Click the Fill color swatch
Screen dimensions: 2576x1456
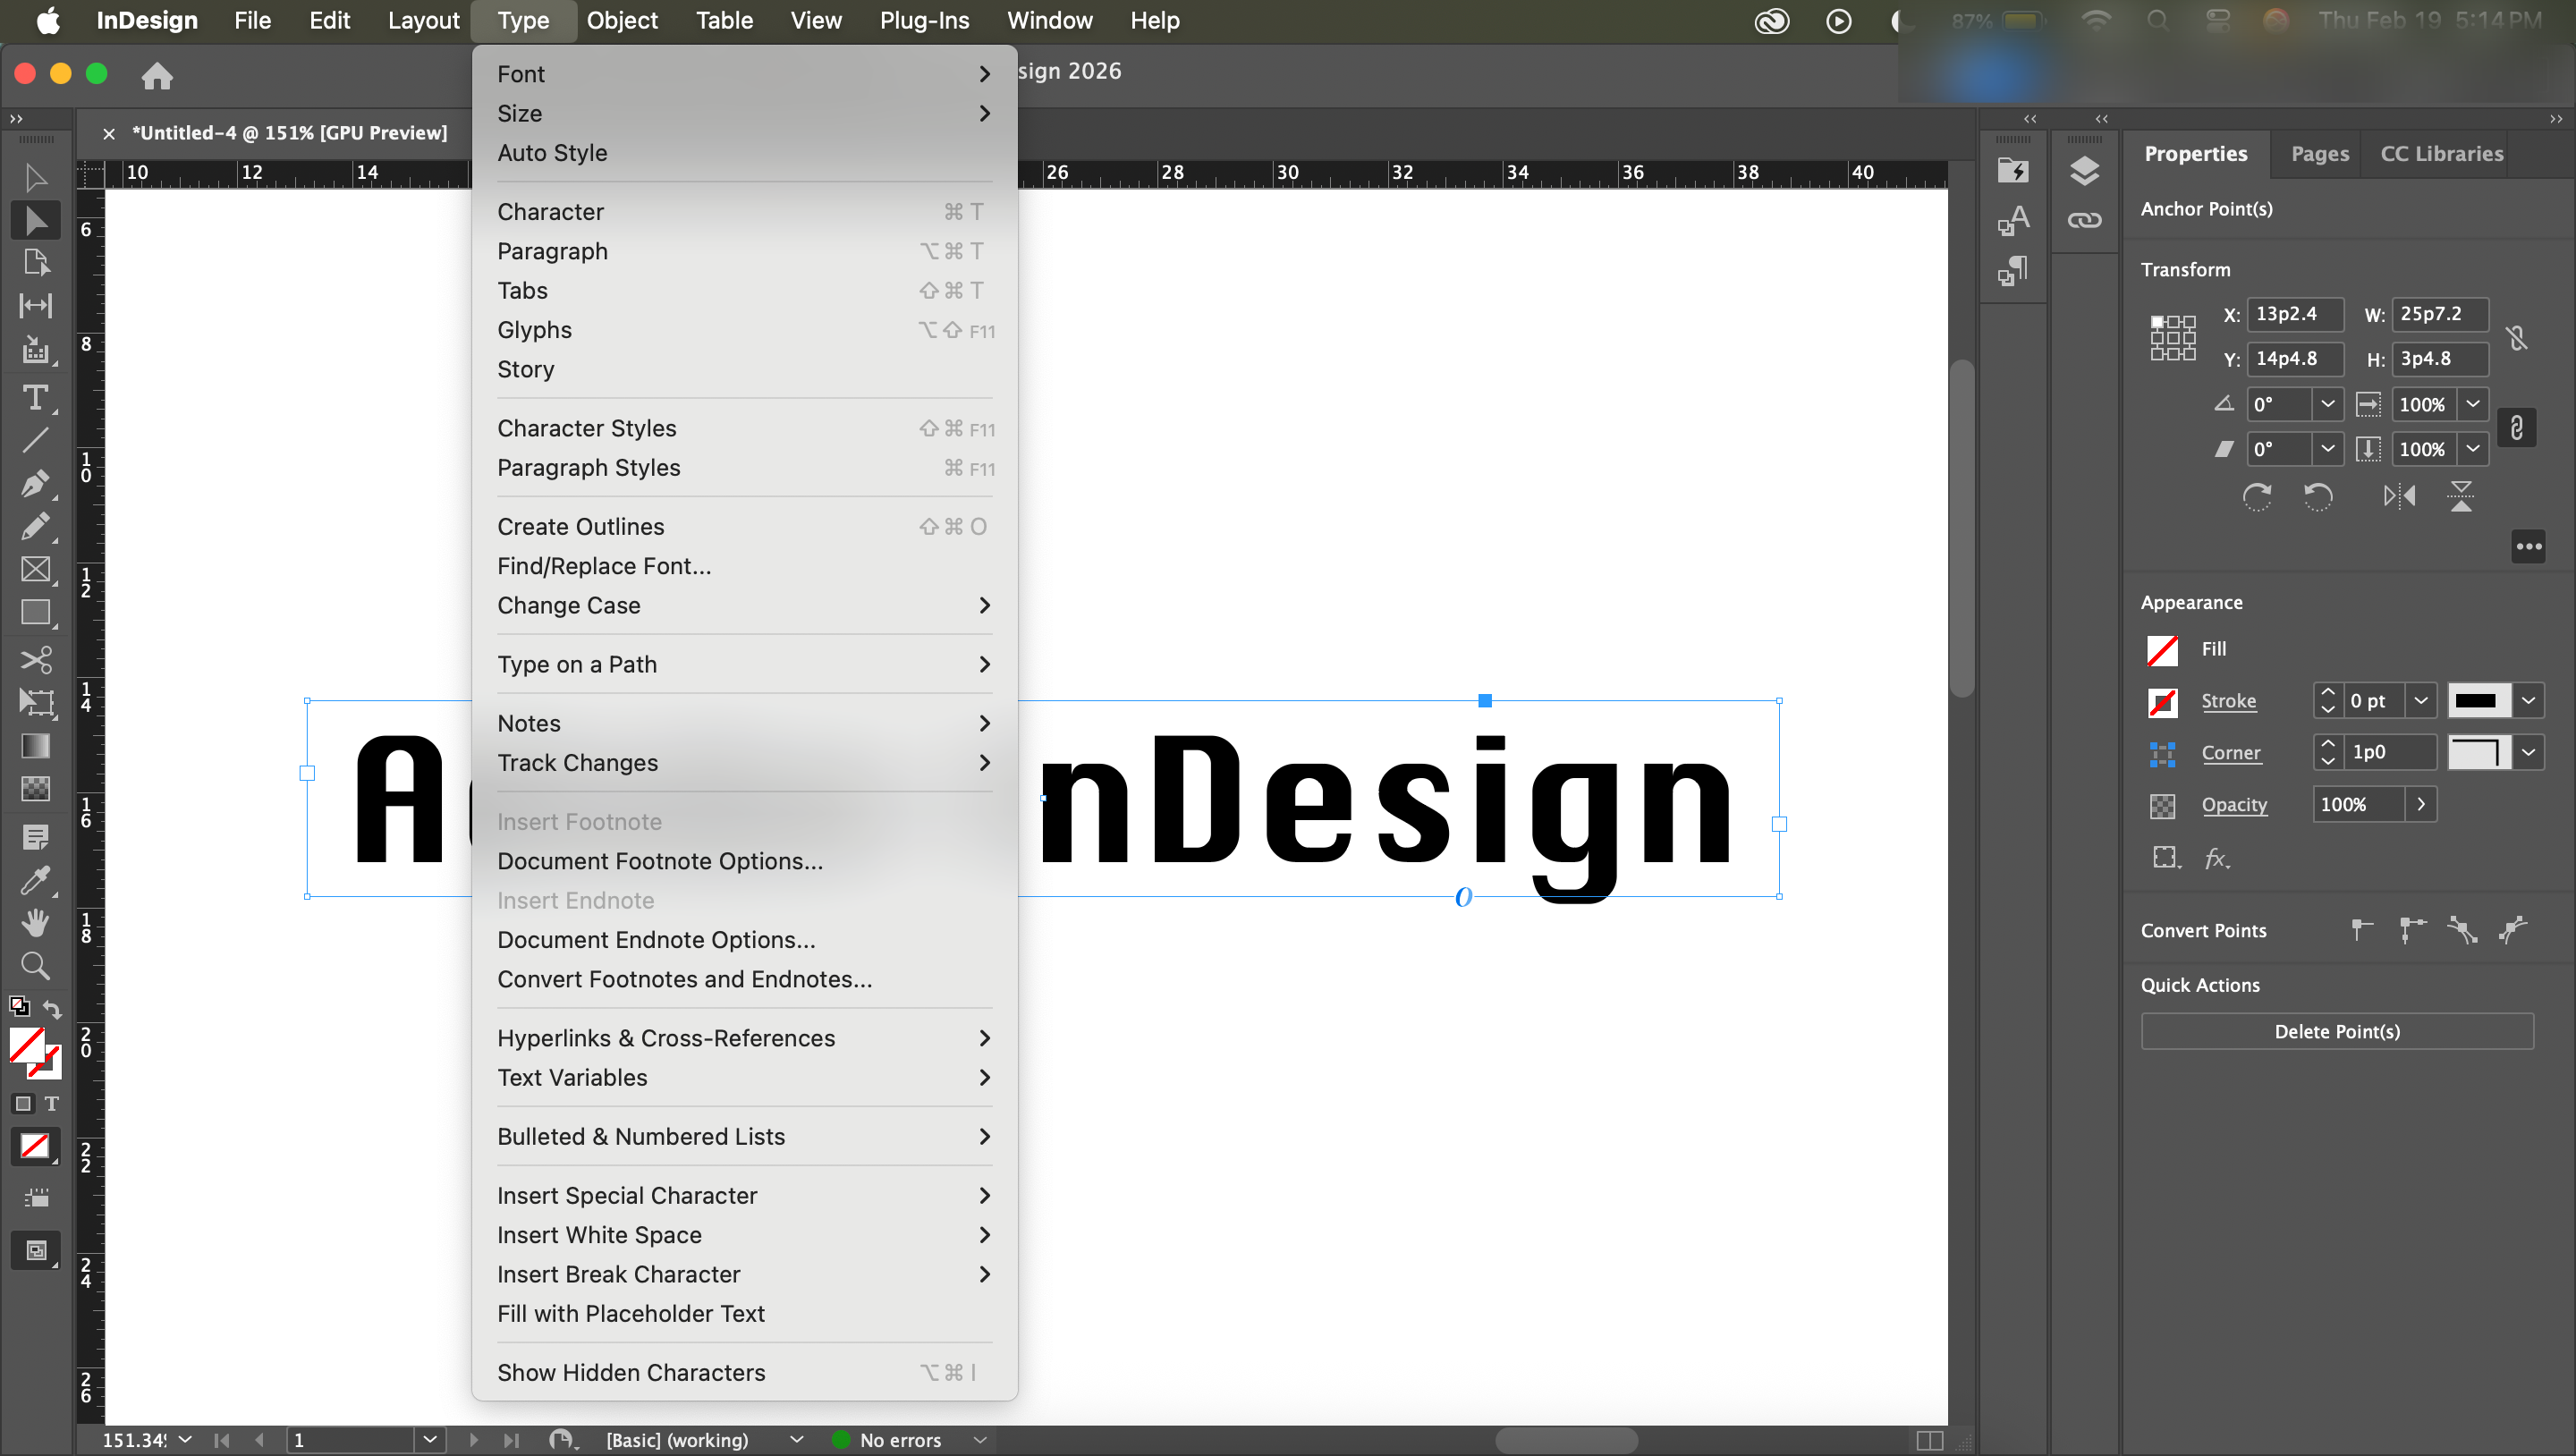point(2162,650)
